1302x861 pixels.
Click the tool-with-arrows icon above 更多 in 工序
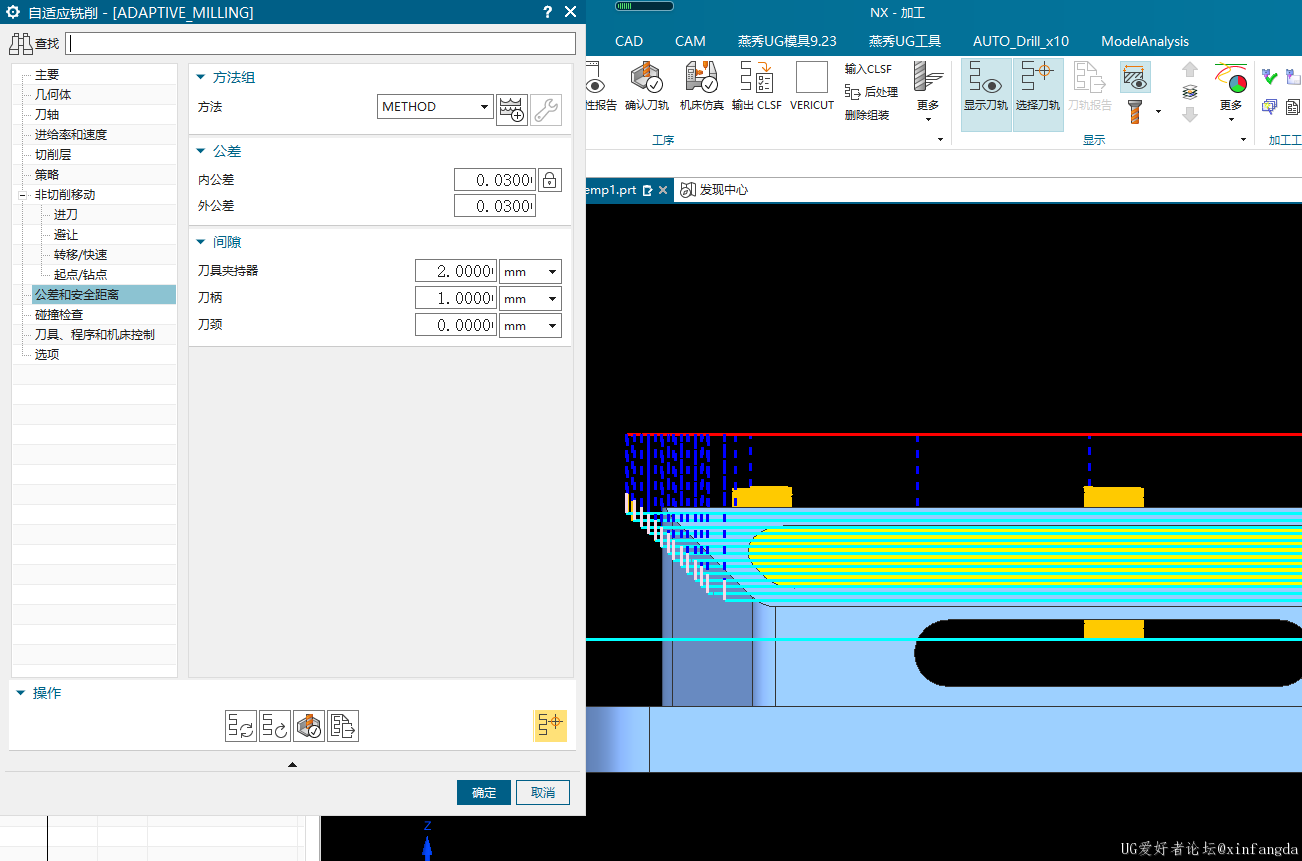(x=929, y=78)
